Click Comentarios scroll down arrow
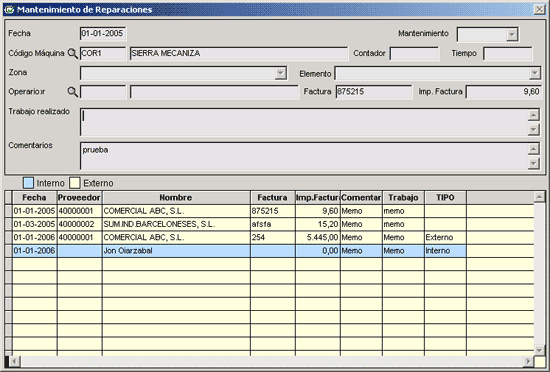This screenshot has width=550, height=372. click(534, 163)
